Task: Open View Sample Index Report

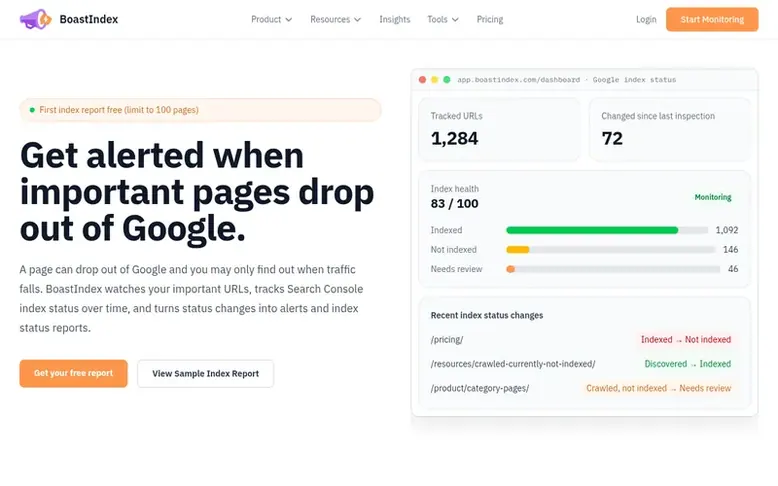Action: 205,373
